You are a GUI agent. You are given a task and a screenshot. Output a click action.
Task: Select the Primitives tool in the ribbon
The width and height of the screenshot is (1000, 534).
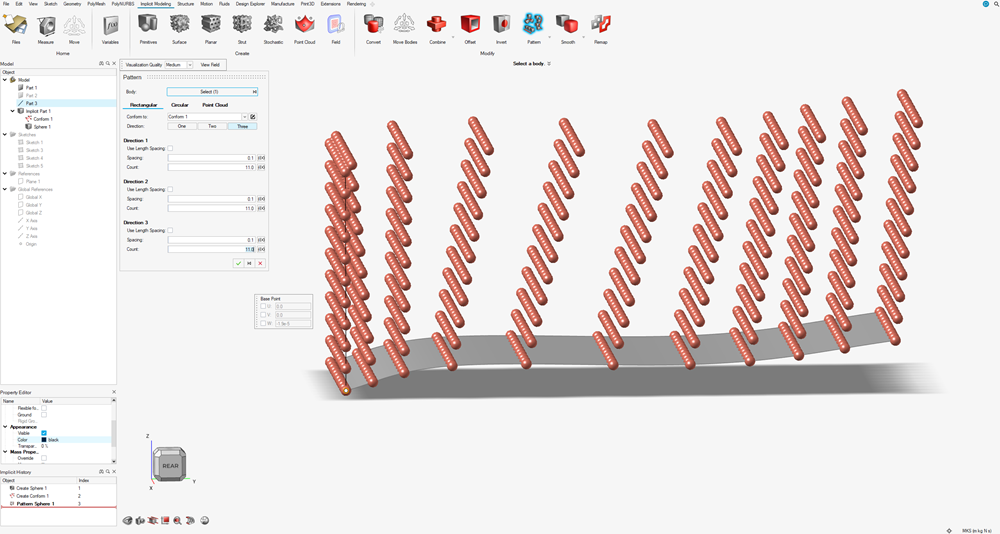148,26
